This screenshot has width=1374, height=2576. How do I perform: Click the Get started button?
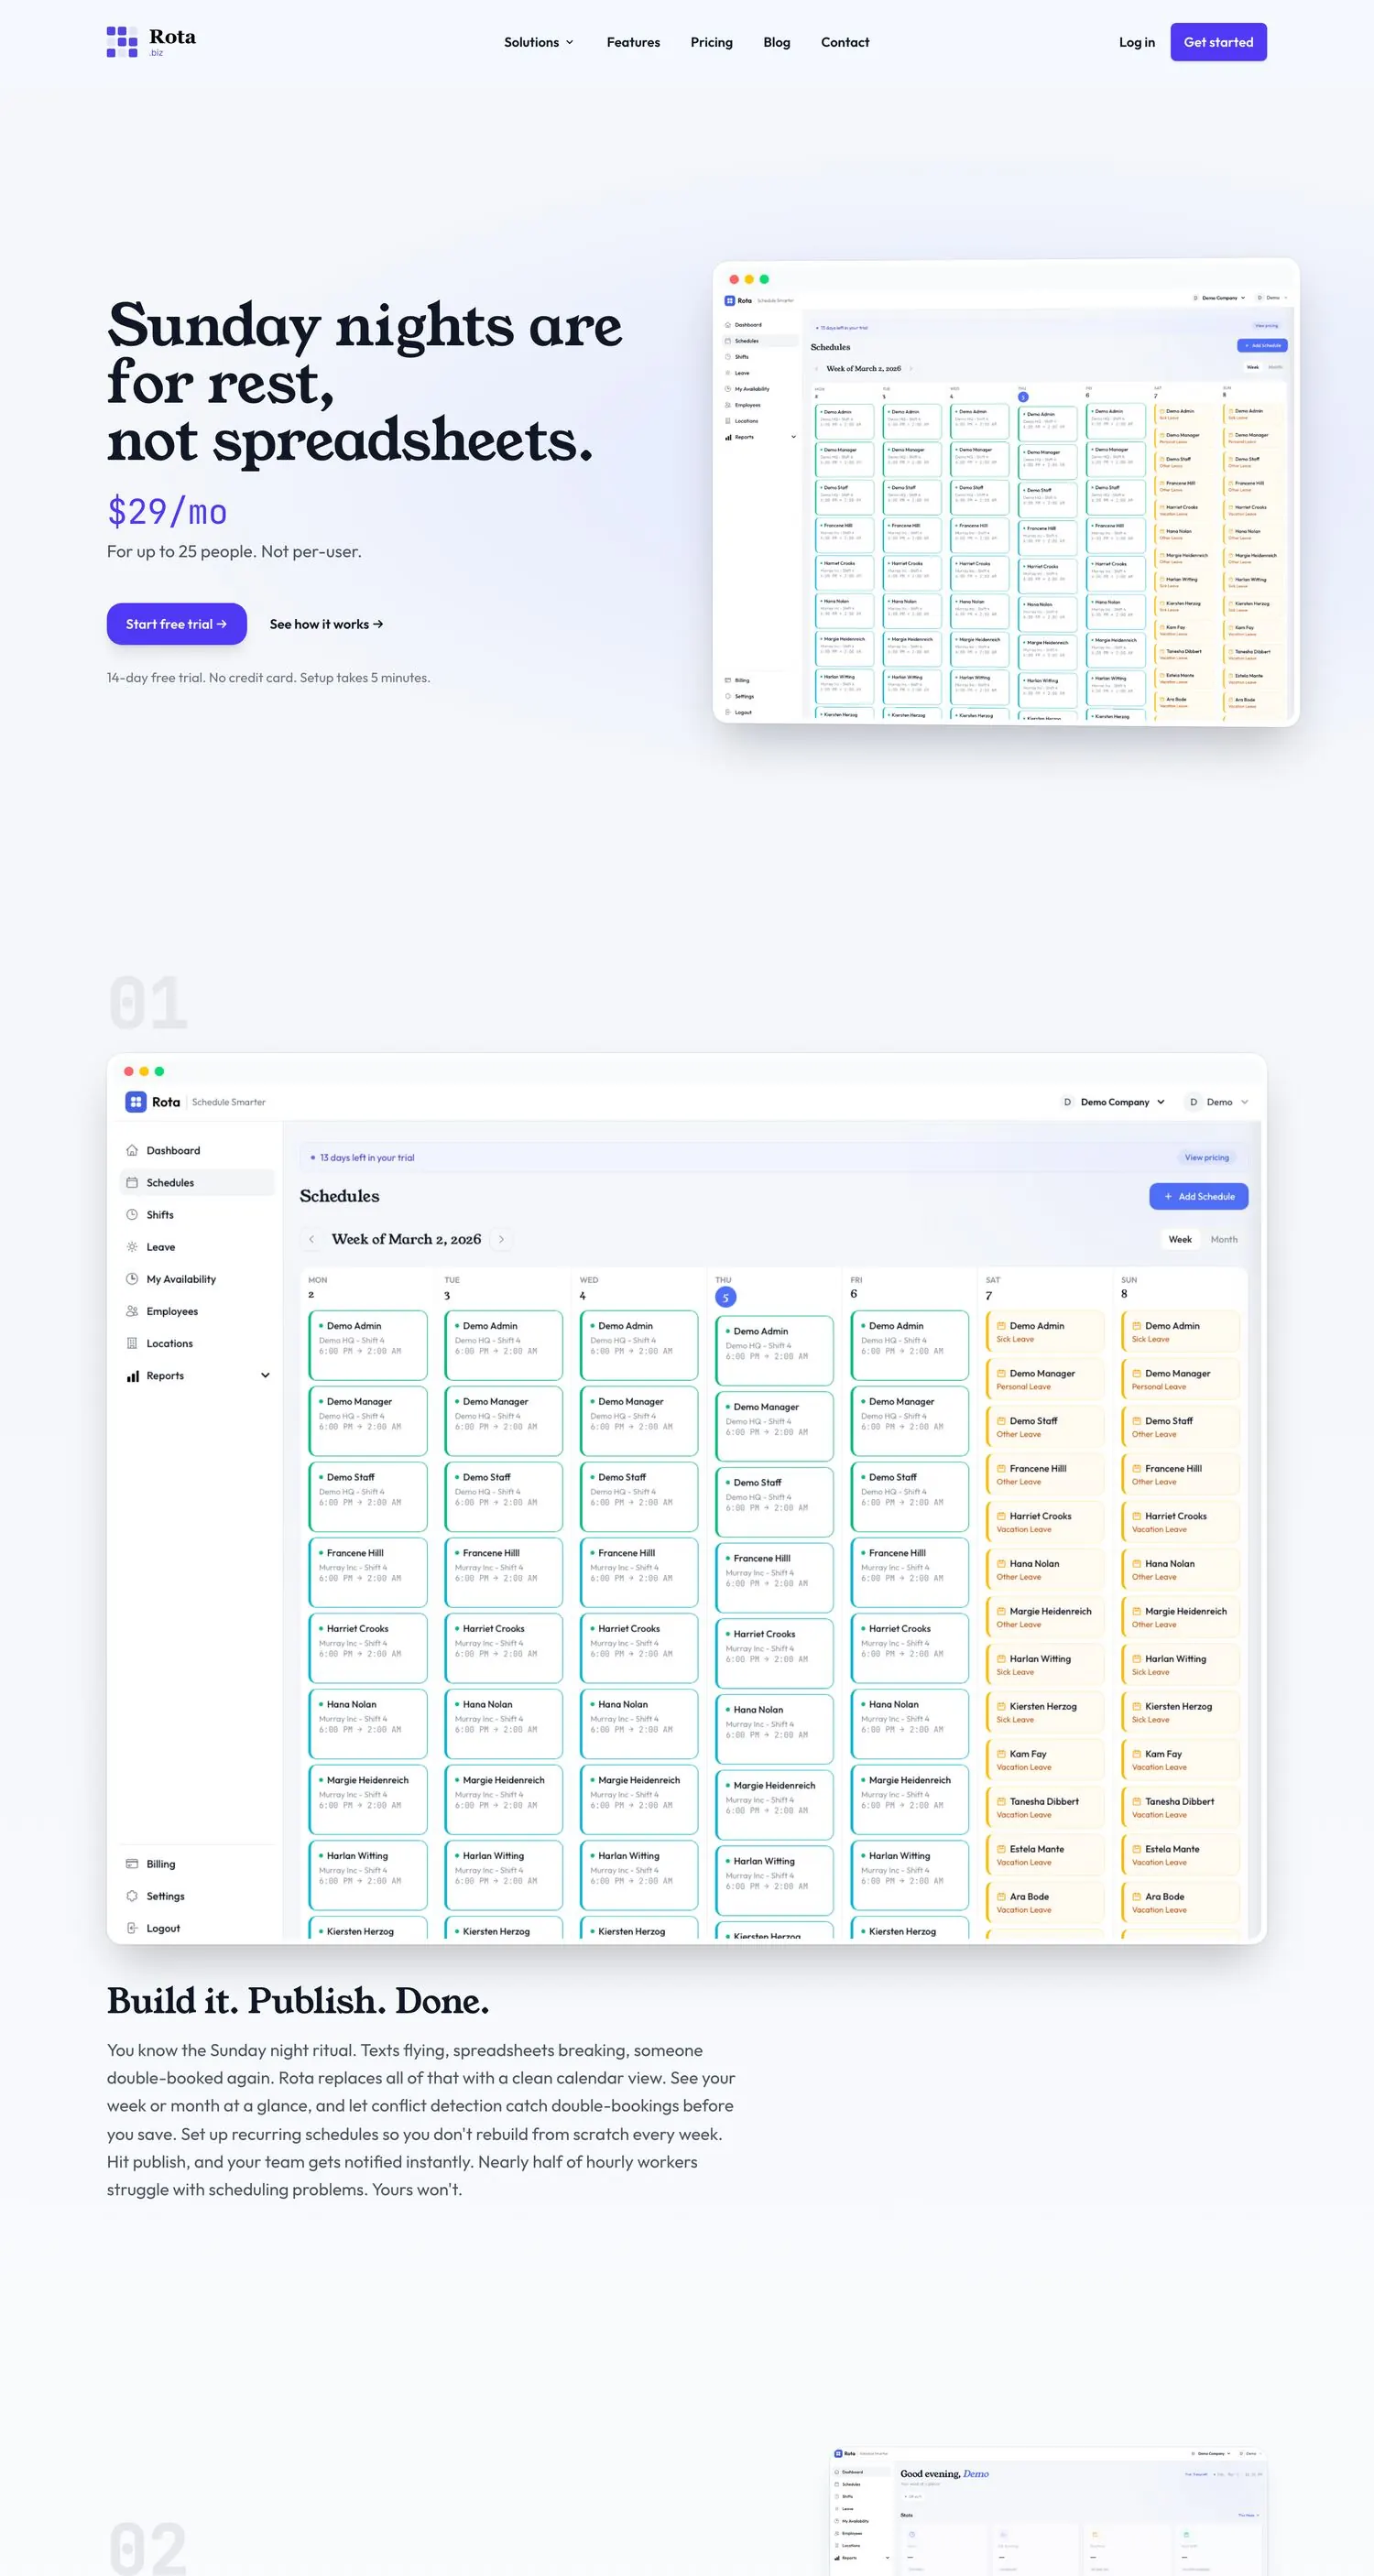(1218, 42)
